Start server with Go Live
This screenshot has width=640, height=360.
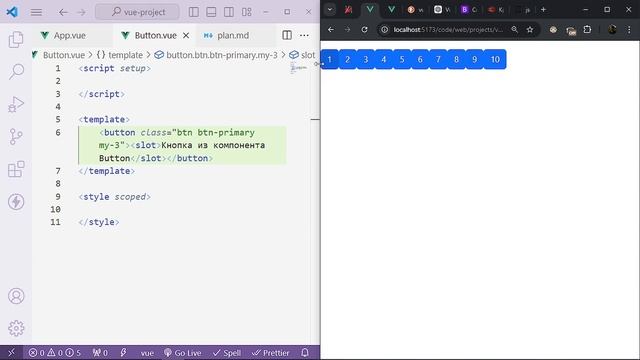tap(183, 353)
